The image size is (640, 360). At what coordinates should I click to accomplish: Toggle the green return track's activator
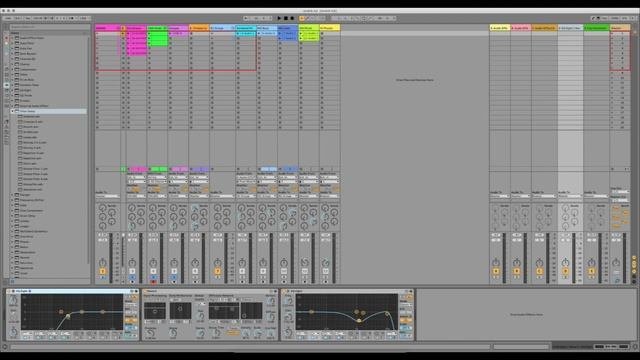(591, 271)
